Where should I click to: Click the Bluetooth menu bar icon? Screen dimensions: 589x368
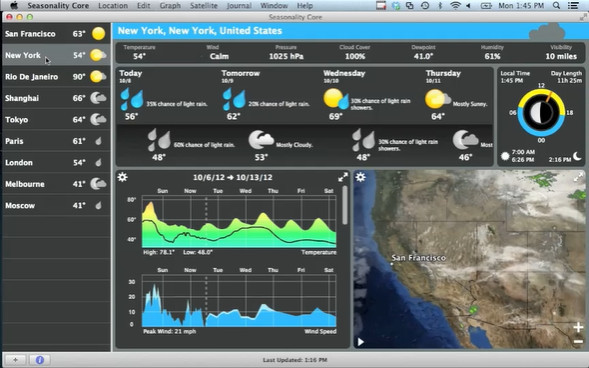pyautogui.click(x=440, y=5)
